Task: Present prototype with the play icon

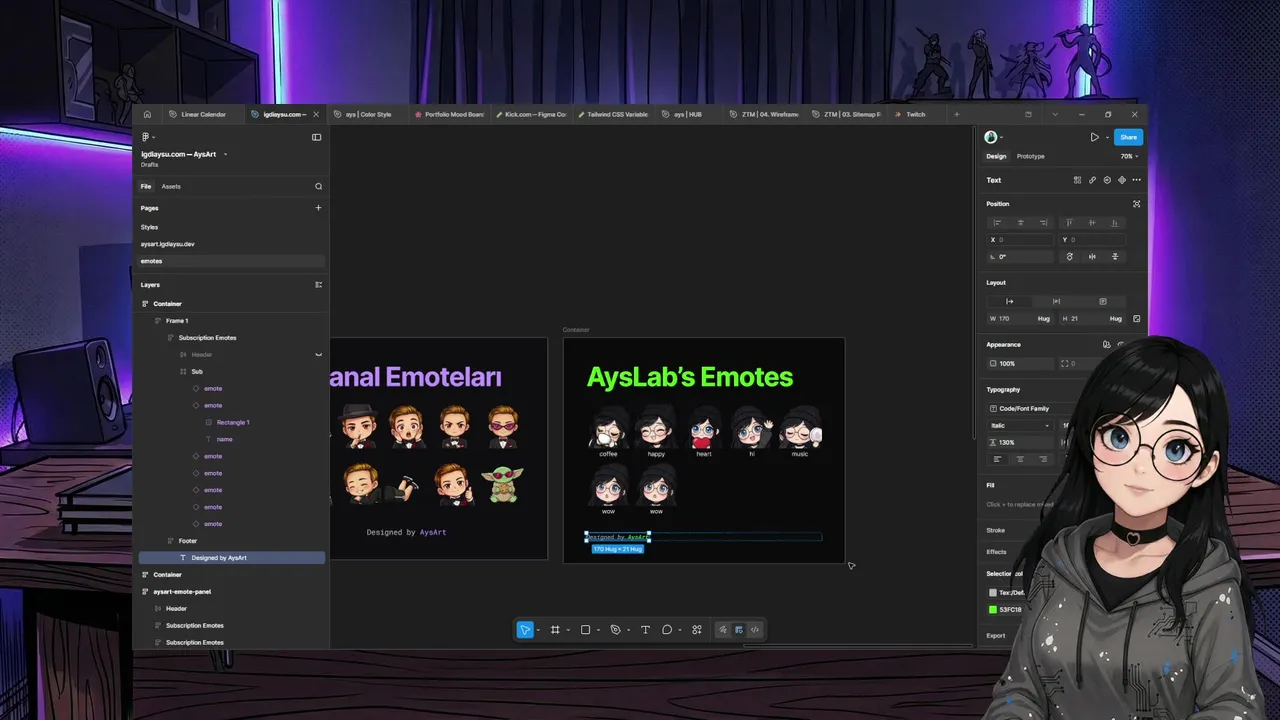Action: [x=1094, y=137]
